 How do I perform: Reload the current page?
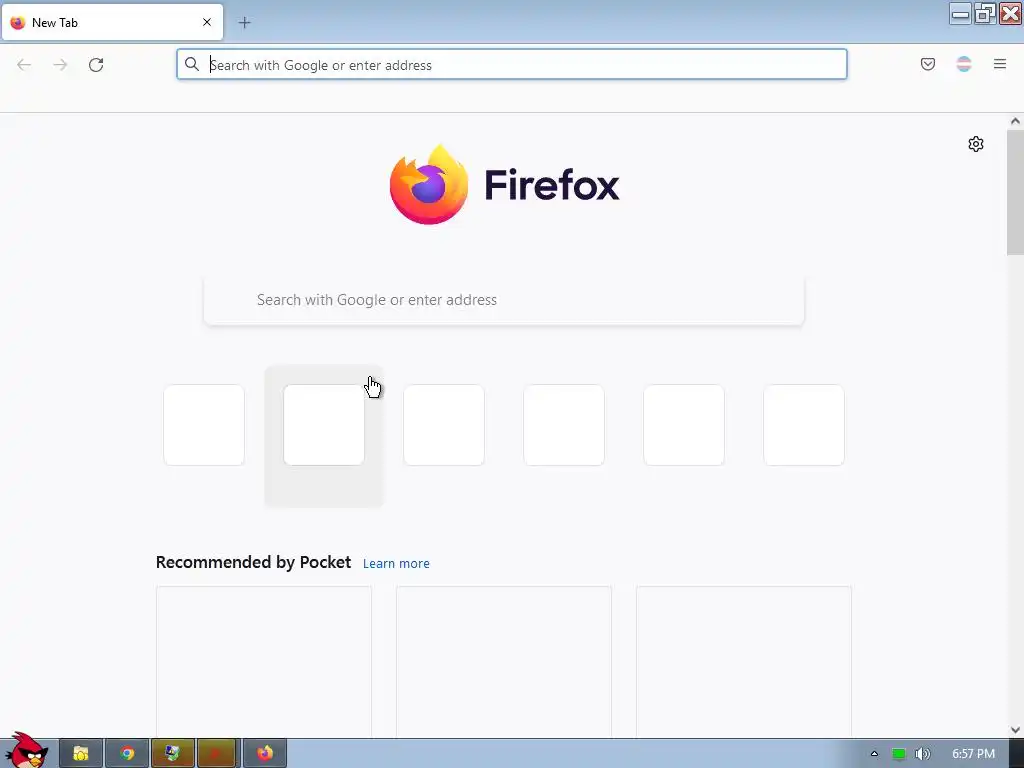[96, 65]
